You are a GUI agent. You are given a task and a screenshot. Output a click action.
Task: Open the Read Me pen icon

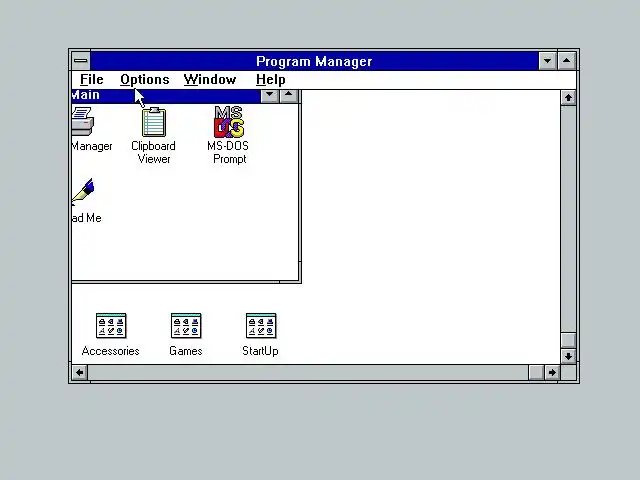83,192
